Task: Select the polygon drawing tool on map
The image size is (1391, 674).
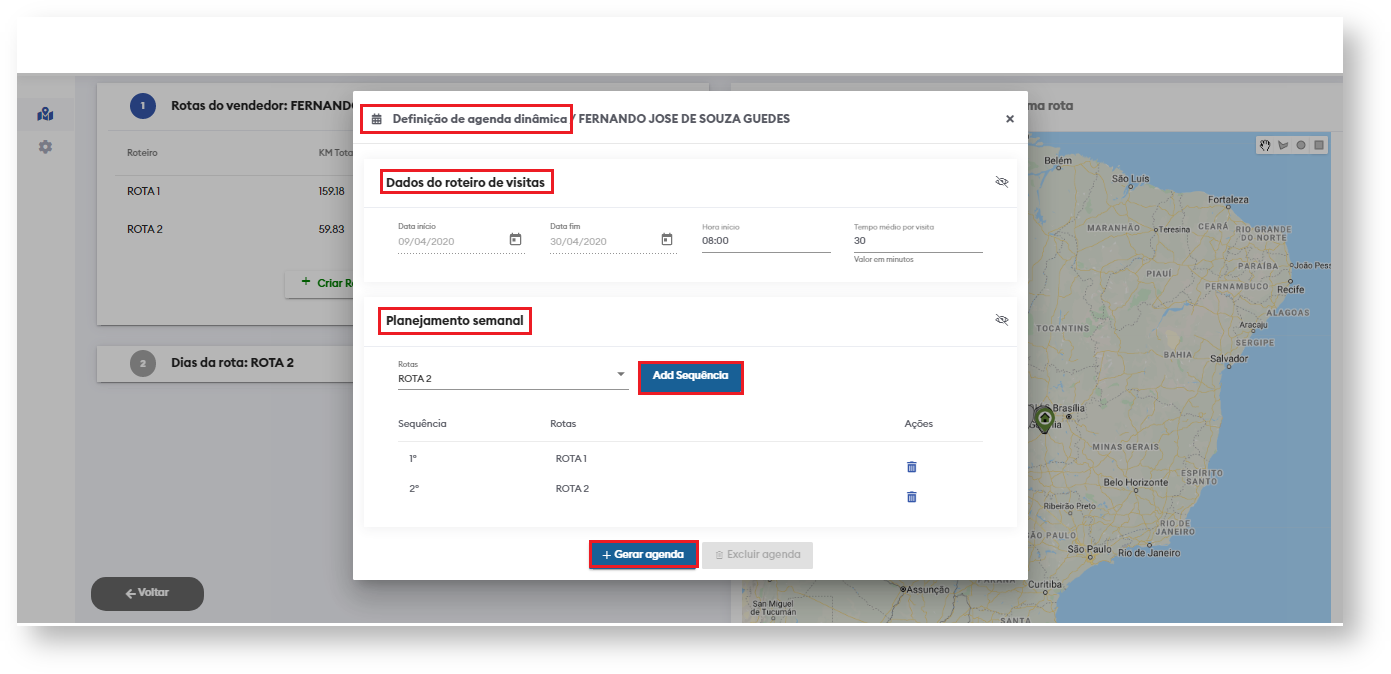Action: (x=1283, y=145)
